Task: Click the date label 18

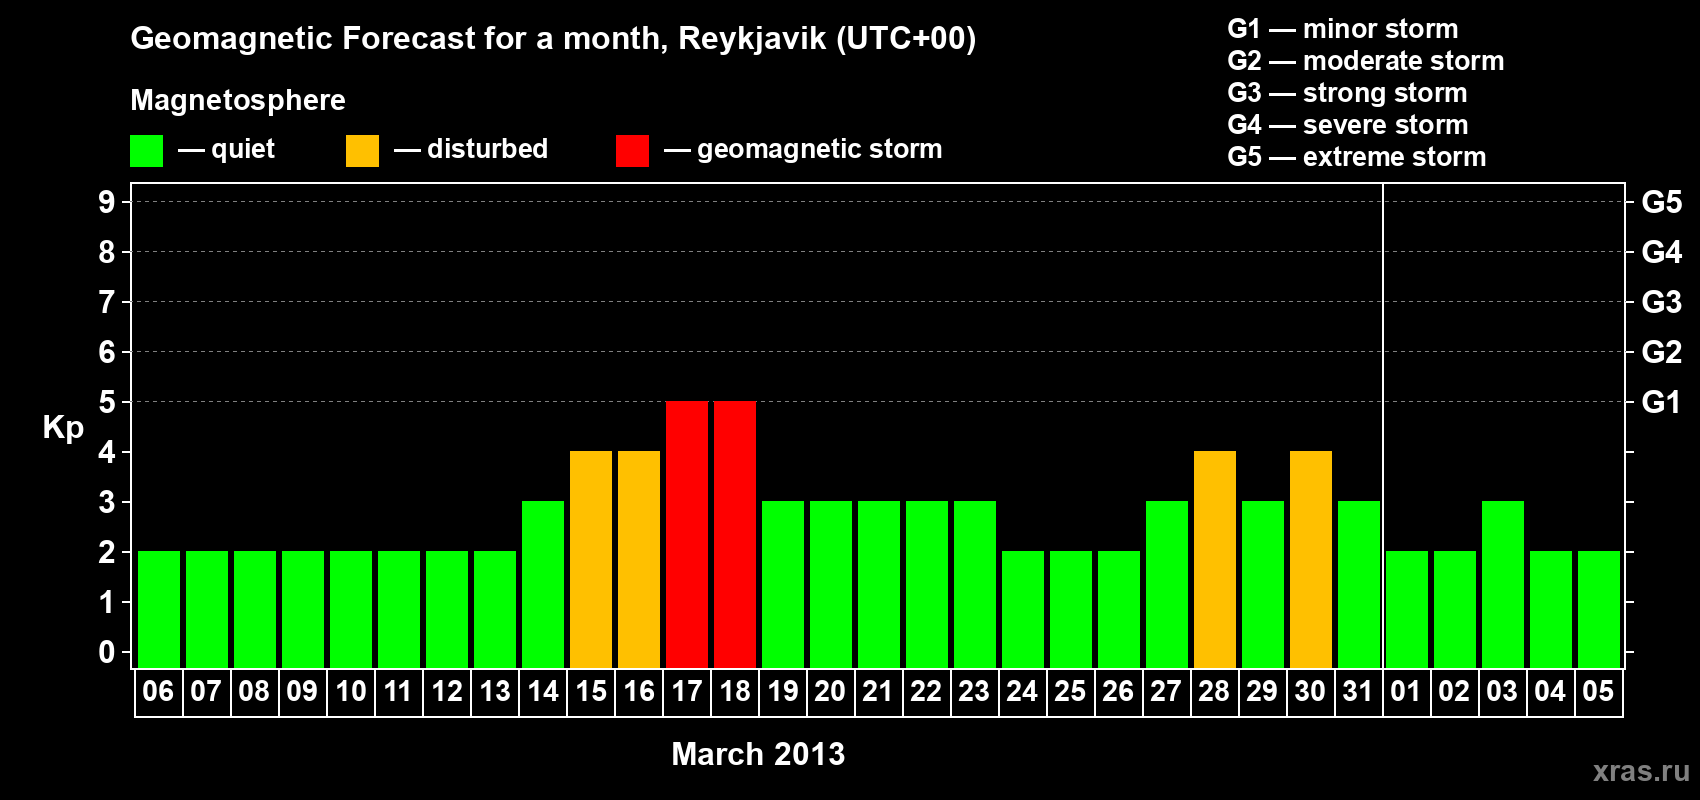Action: pos(734,691)
